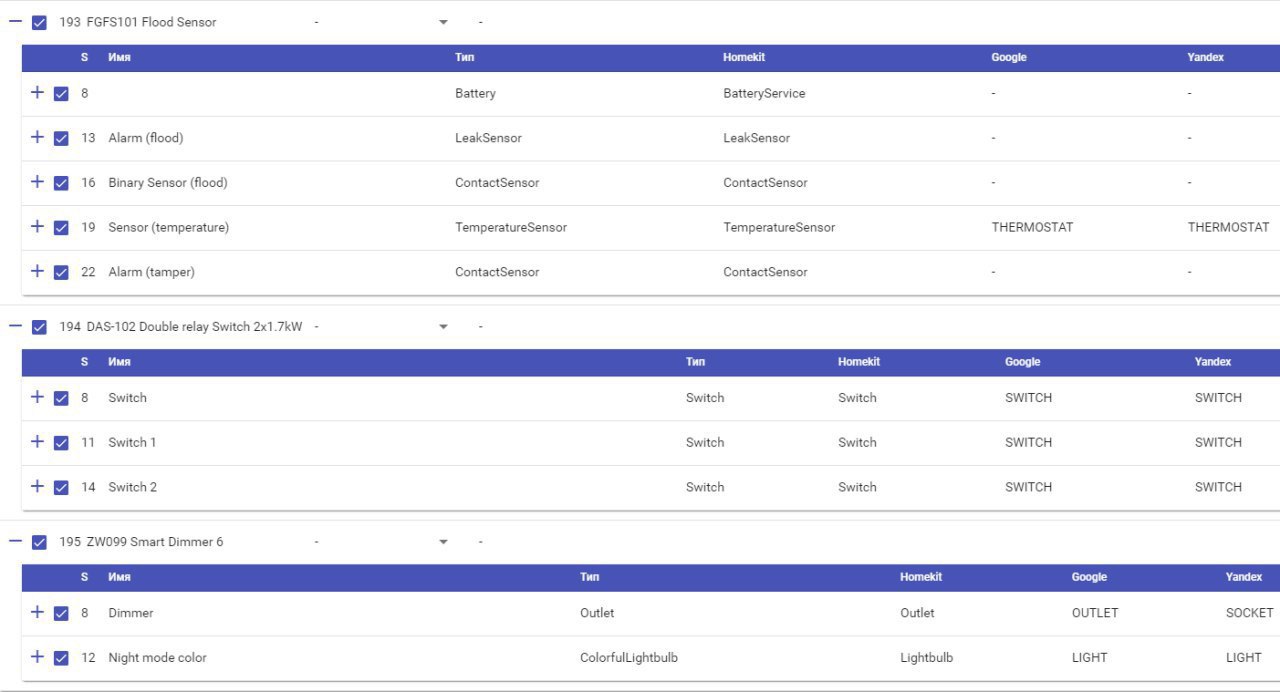Select Alarm (flood) name text

point(146,138)
